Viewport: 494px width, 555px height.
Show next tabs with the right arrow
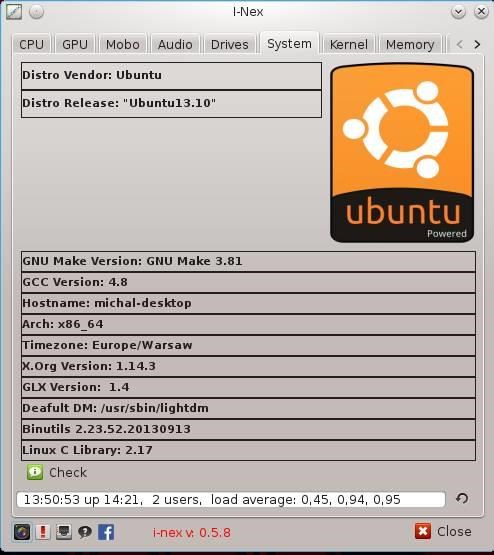point(477,44)
